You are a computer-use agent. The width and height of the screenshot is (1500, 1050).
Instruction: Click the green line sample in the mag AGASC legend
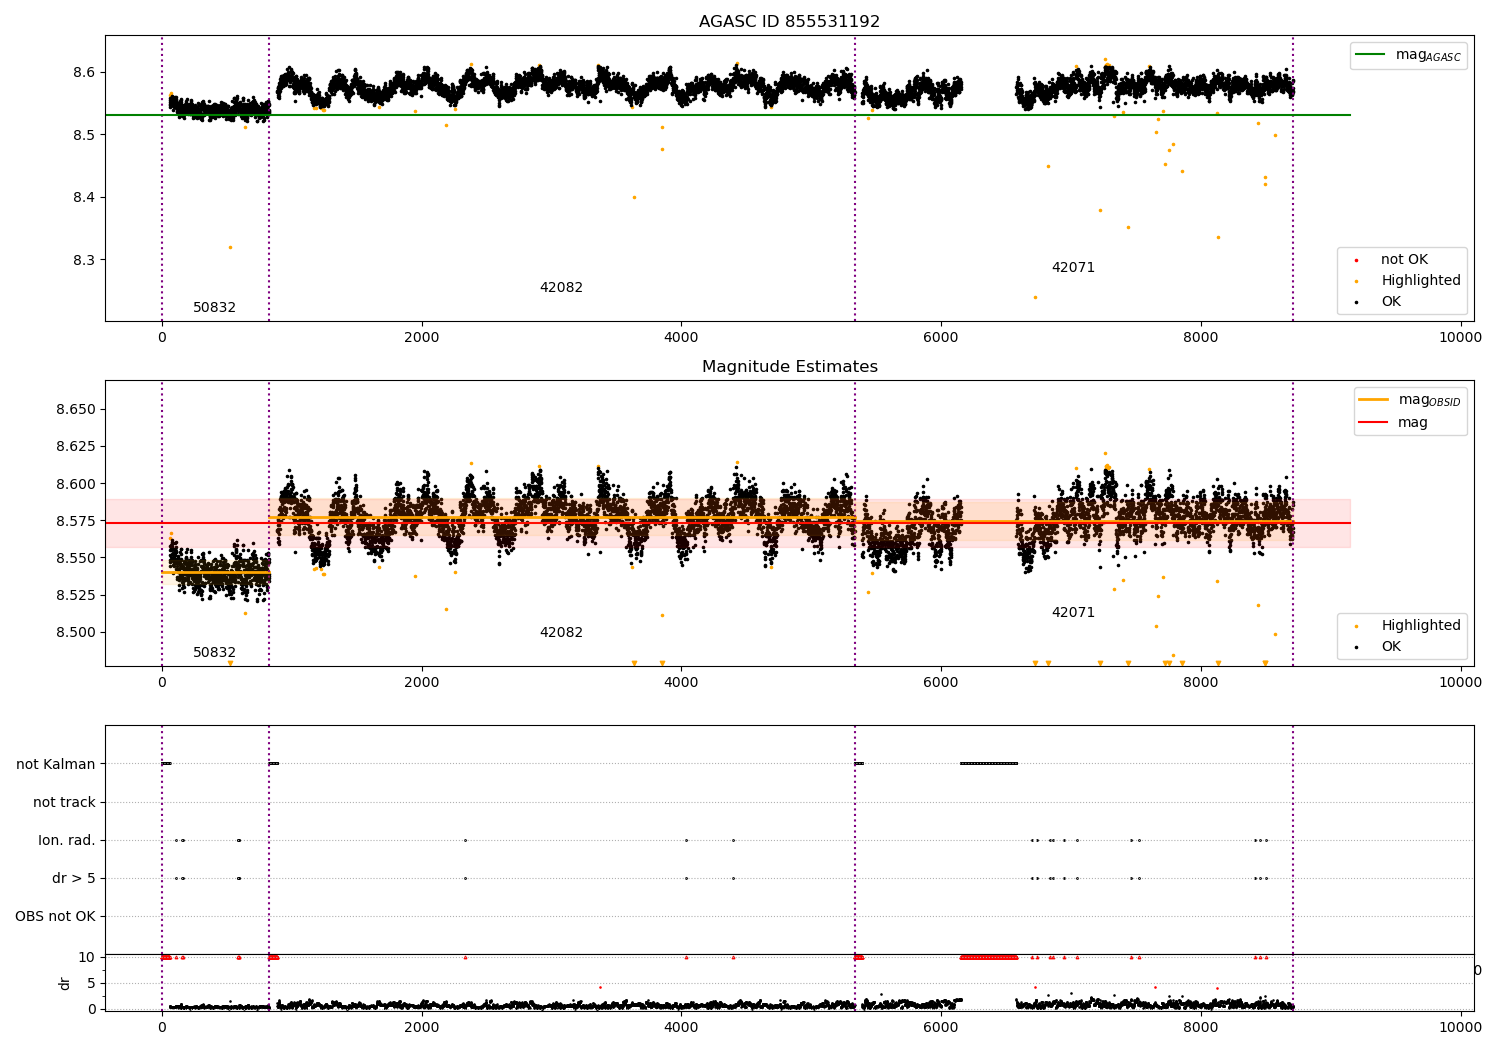pos(1370,55)
